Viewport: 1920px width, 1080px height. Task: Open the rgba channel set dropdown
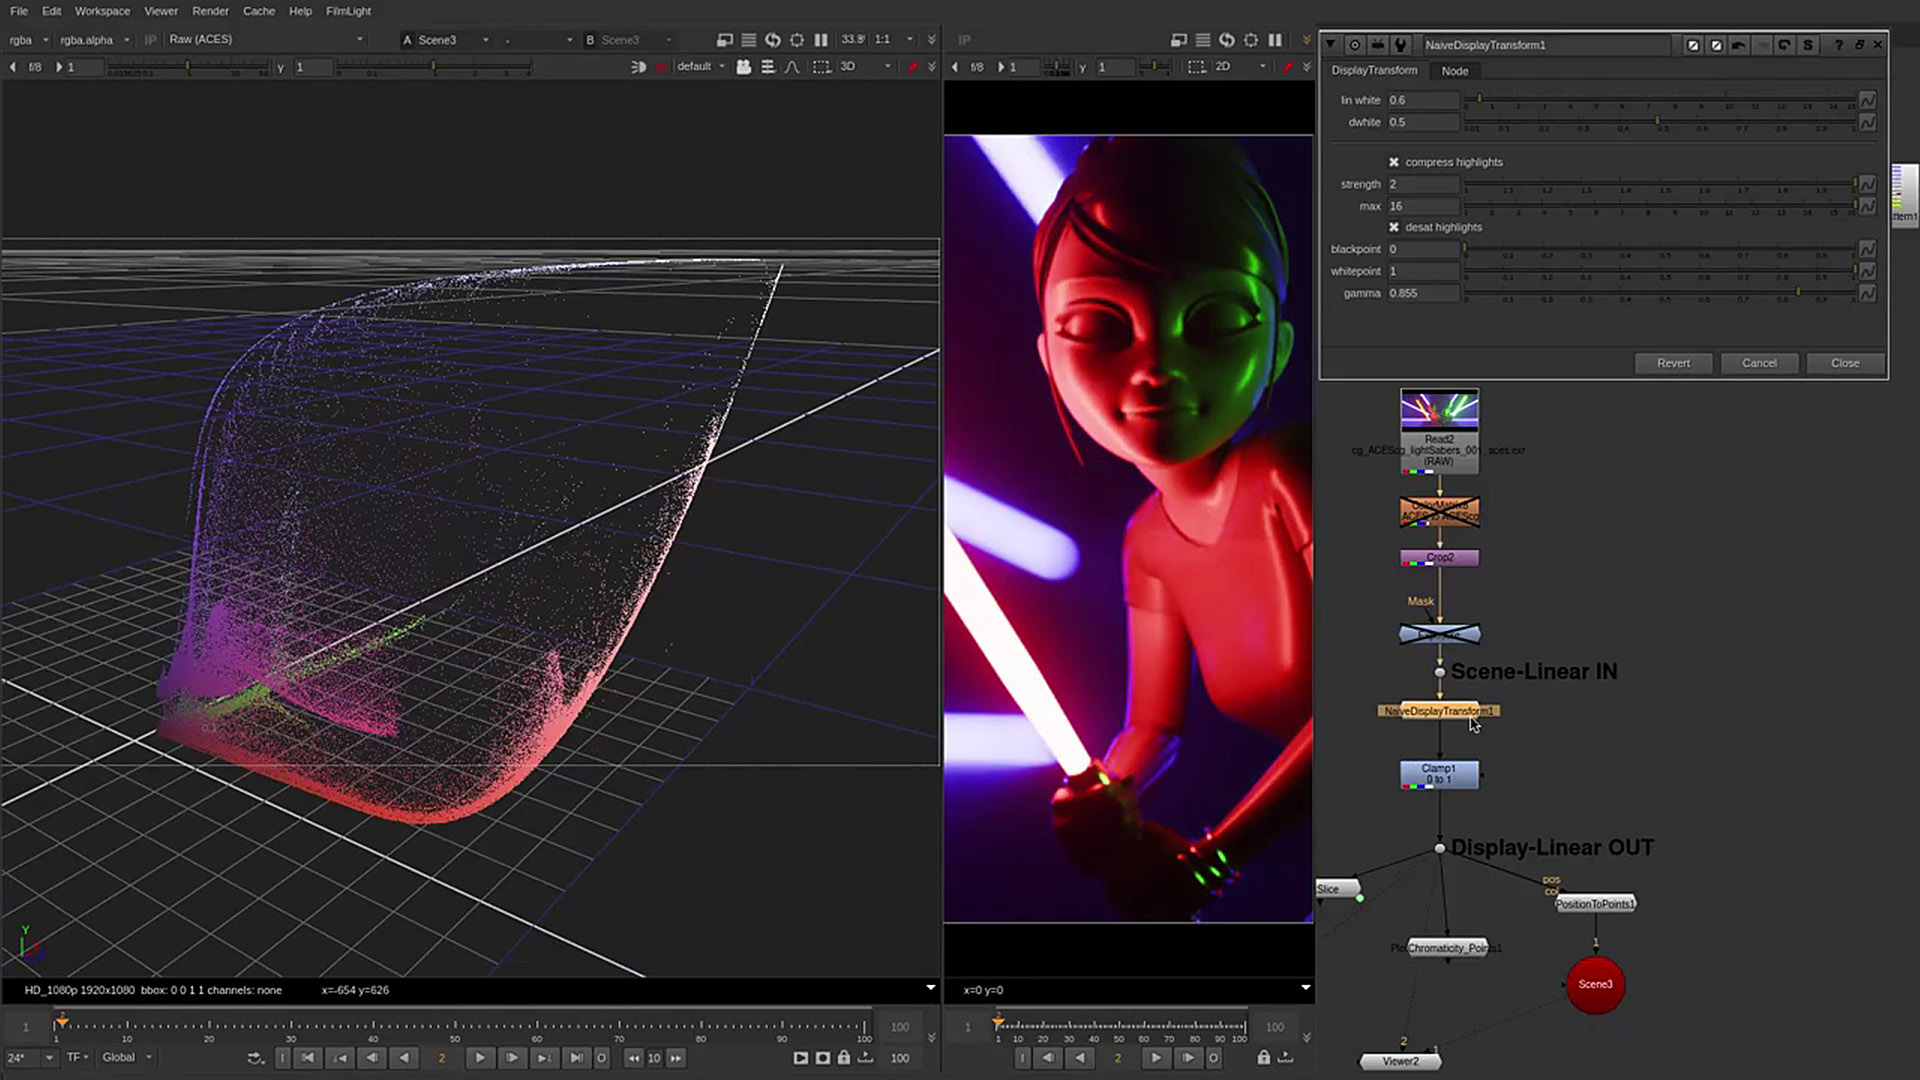(28, 40)
